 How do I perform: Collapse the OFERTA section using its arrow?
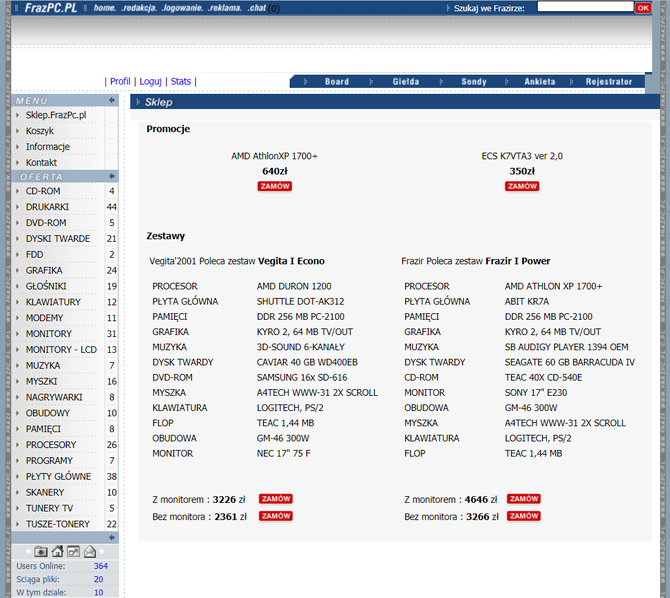(112, 176)
